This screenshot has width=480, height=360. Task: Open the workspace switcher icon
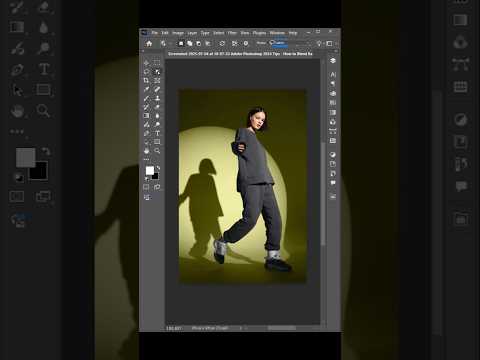[329, 43]
